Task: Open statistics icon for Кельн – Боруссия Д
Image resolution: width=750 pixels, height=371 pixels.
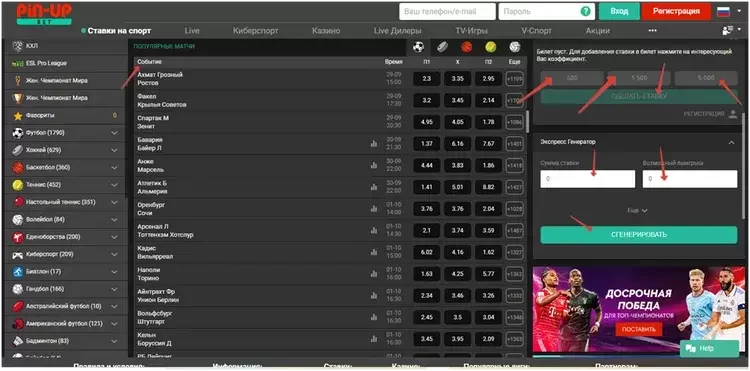Action: (x=374, y=339)
